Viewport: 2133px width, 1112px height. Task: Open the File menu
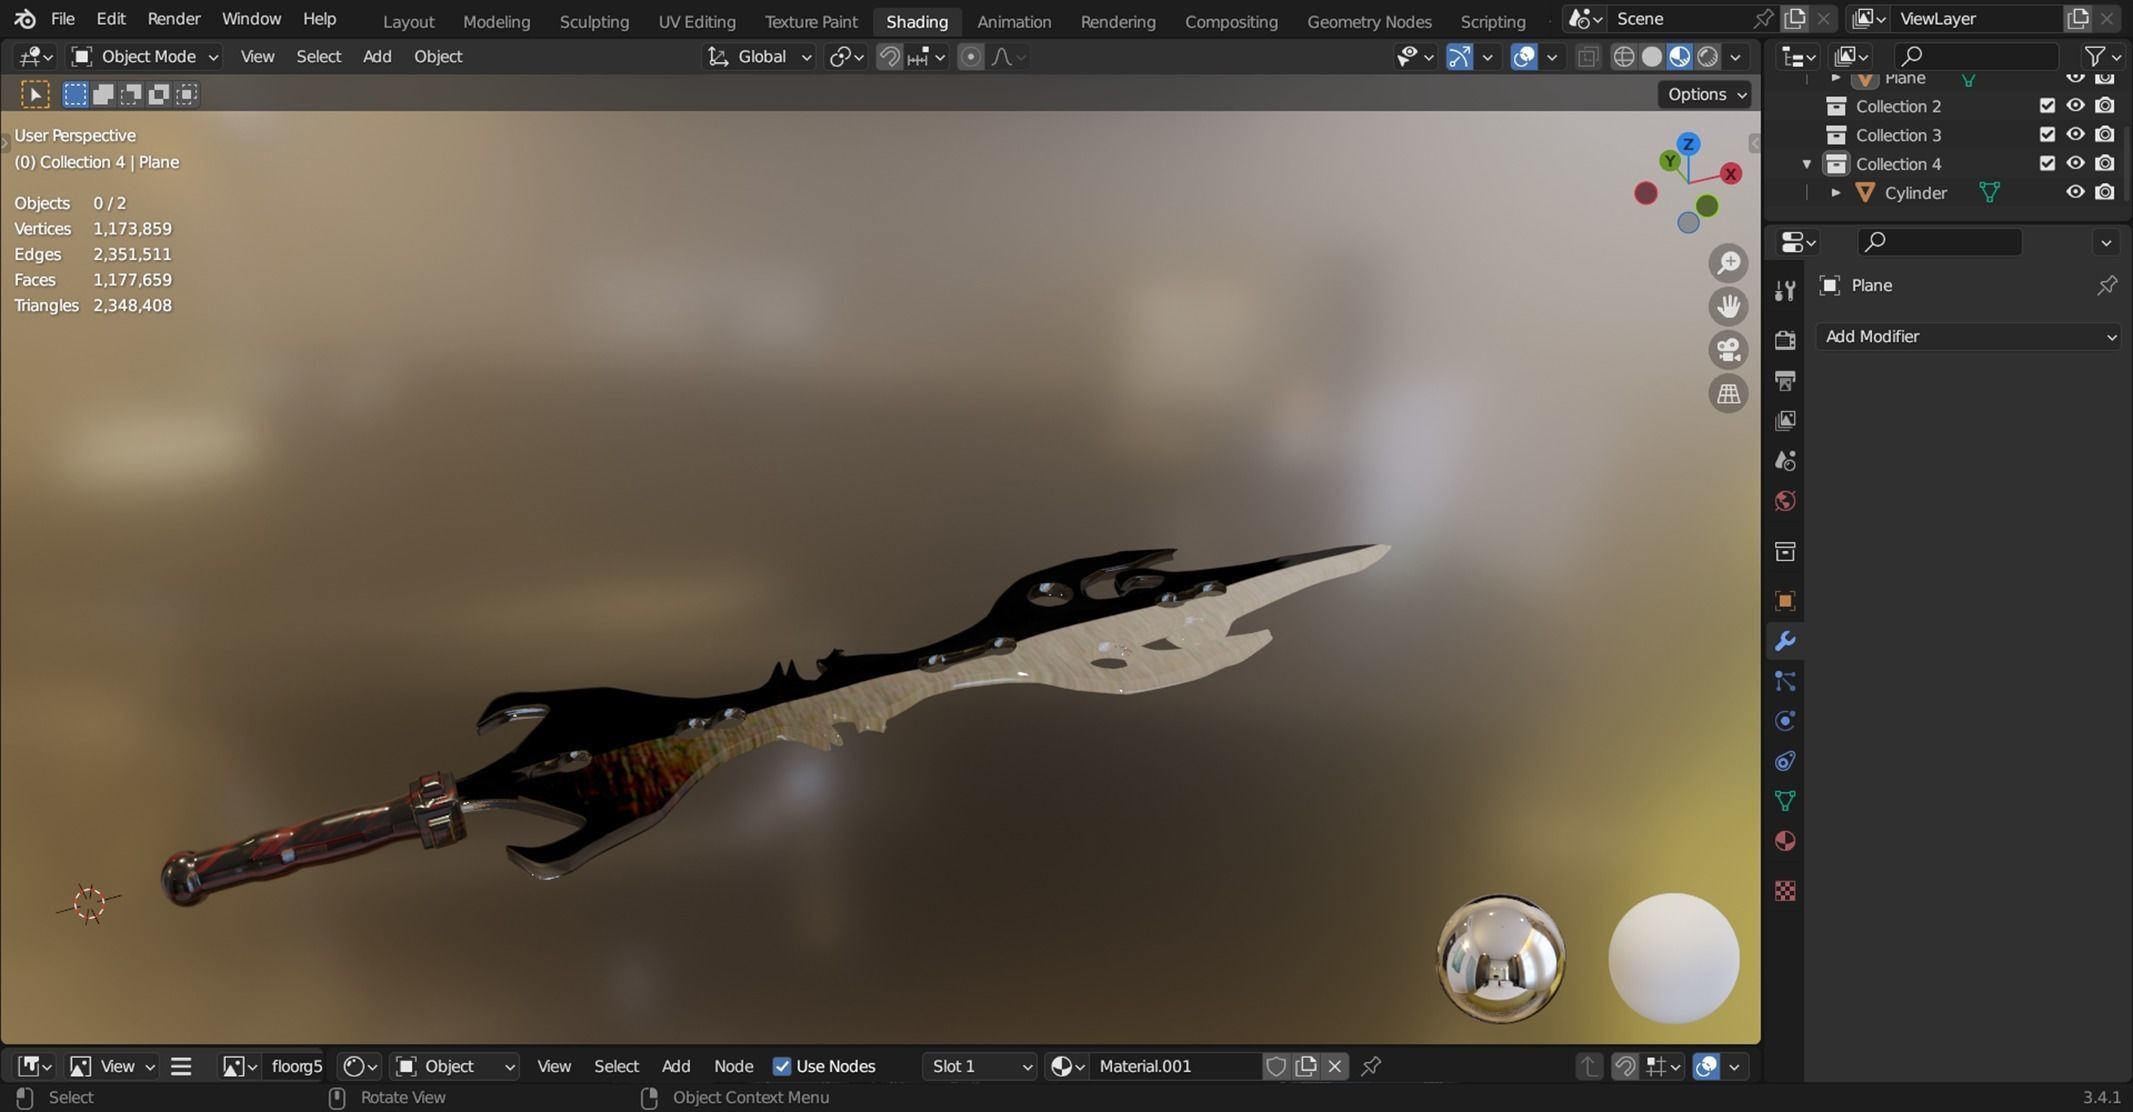pos(62,19)
